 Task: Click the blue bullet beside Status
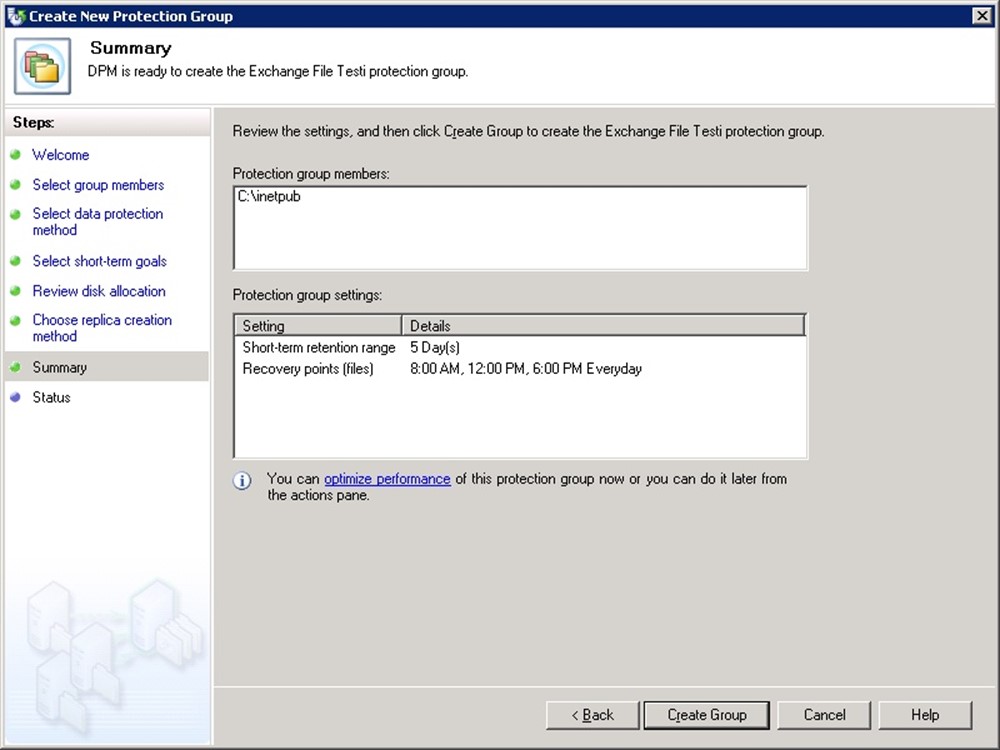[x=15, y=397]
